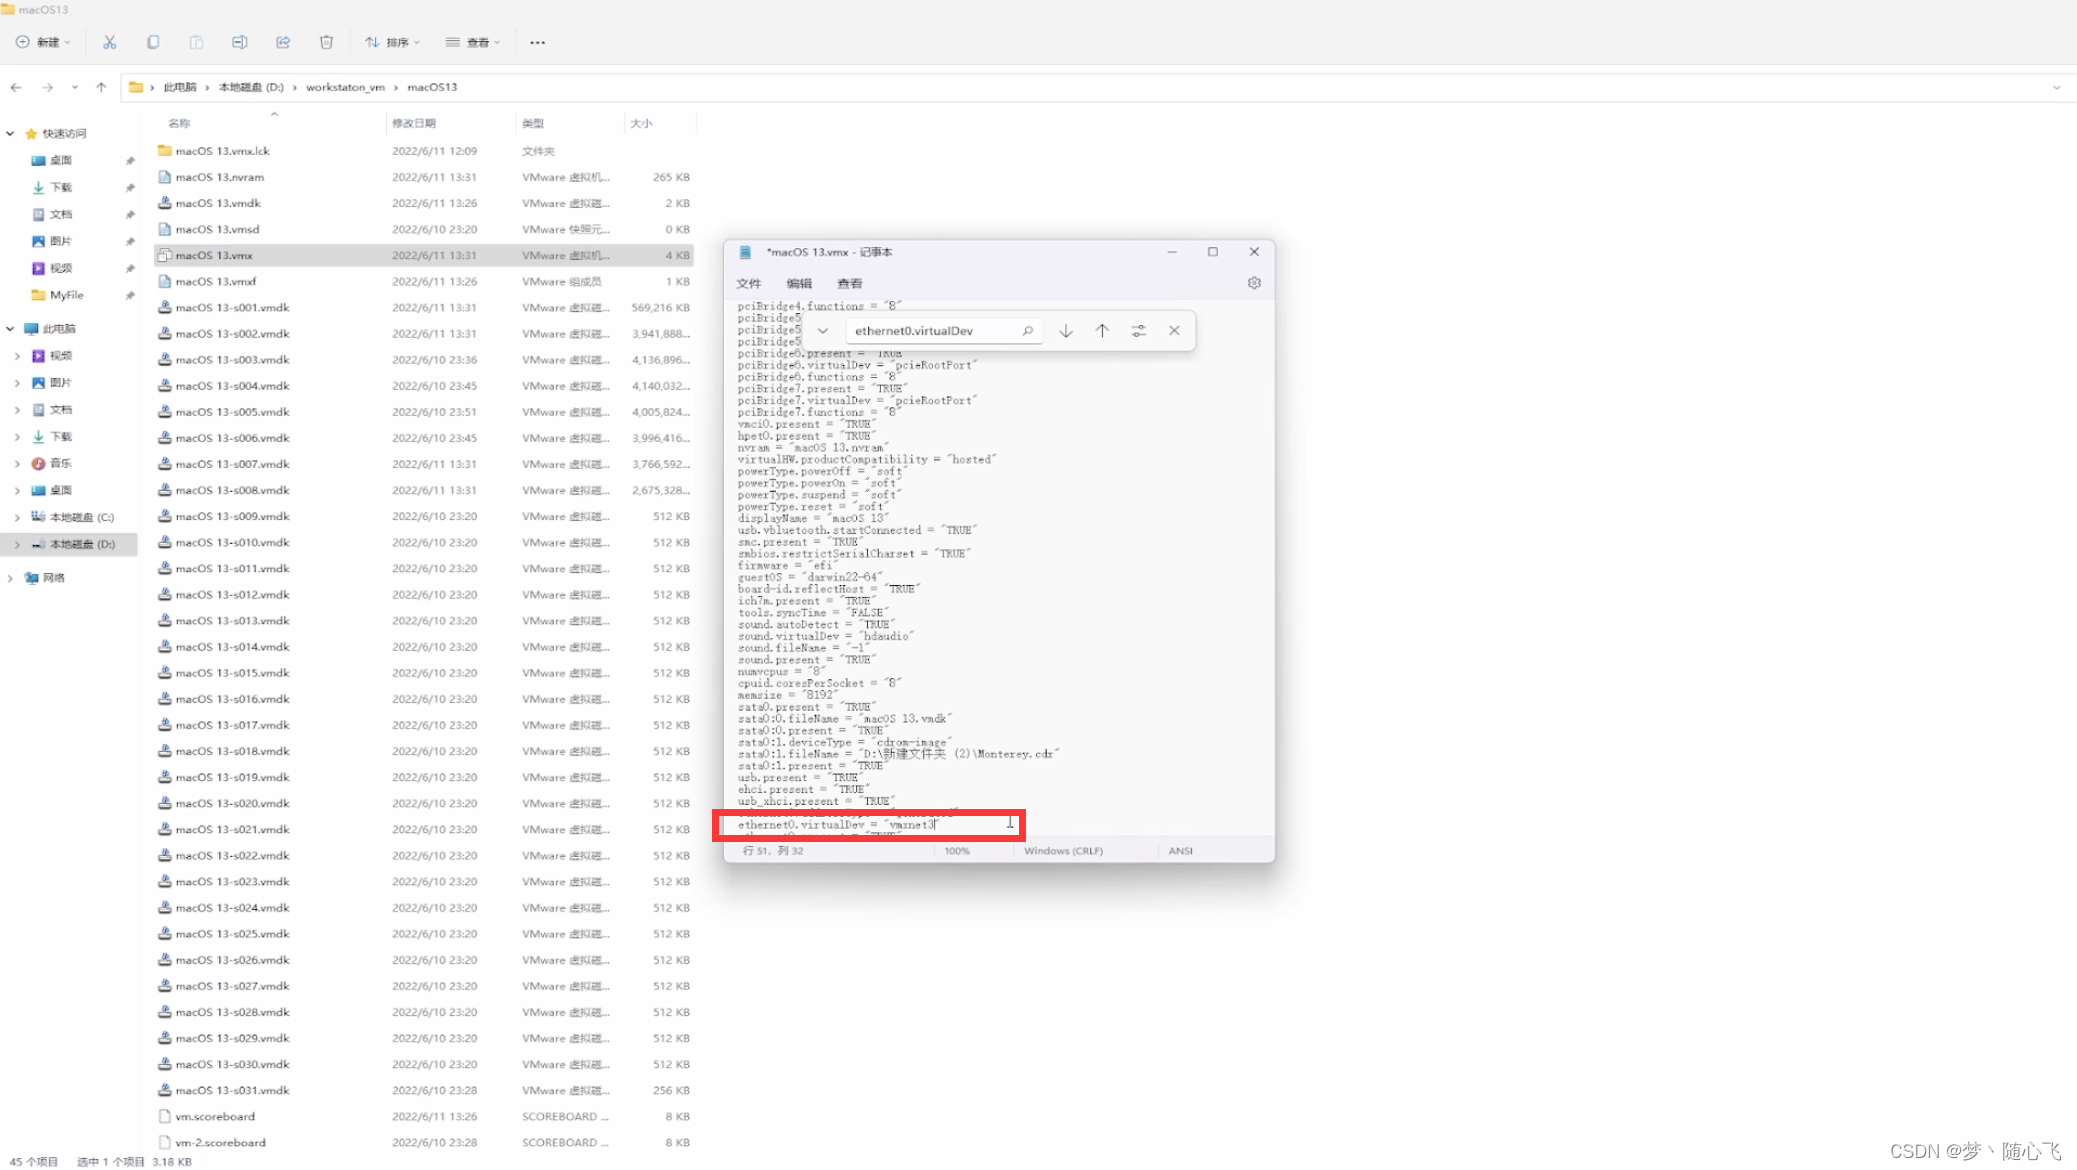Image resolution: width=2077 pixels, height=1170 pixels.
Task: Collapse the 此电脑 tree section
Action: 10,328
